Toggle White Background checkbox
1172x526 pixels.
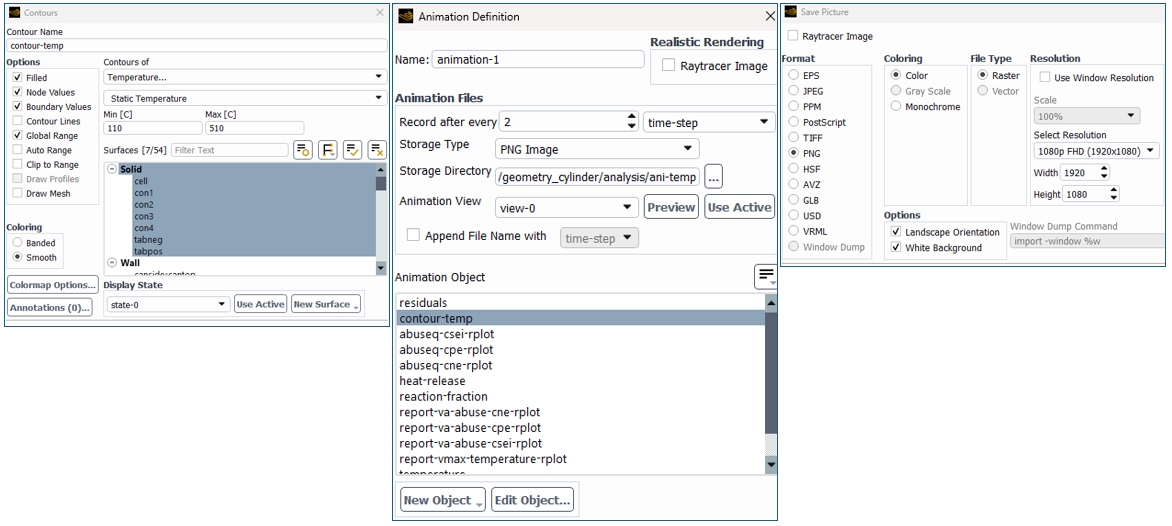[895, 247]
